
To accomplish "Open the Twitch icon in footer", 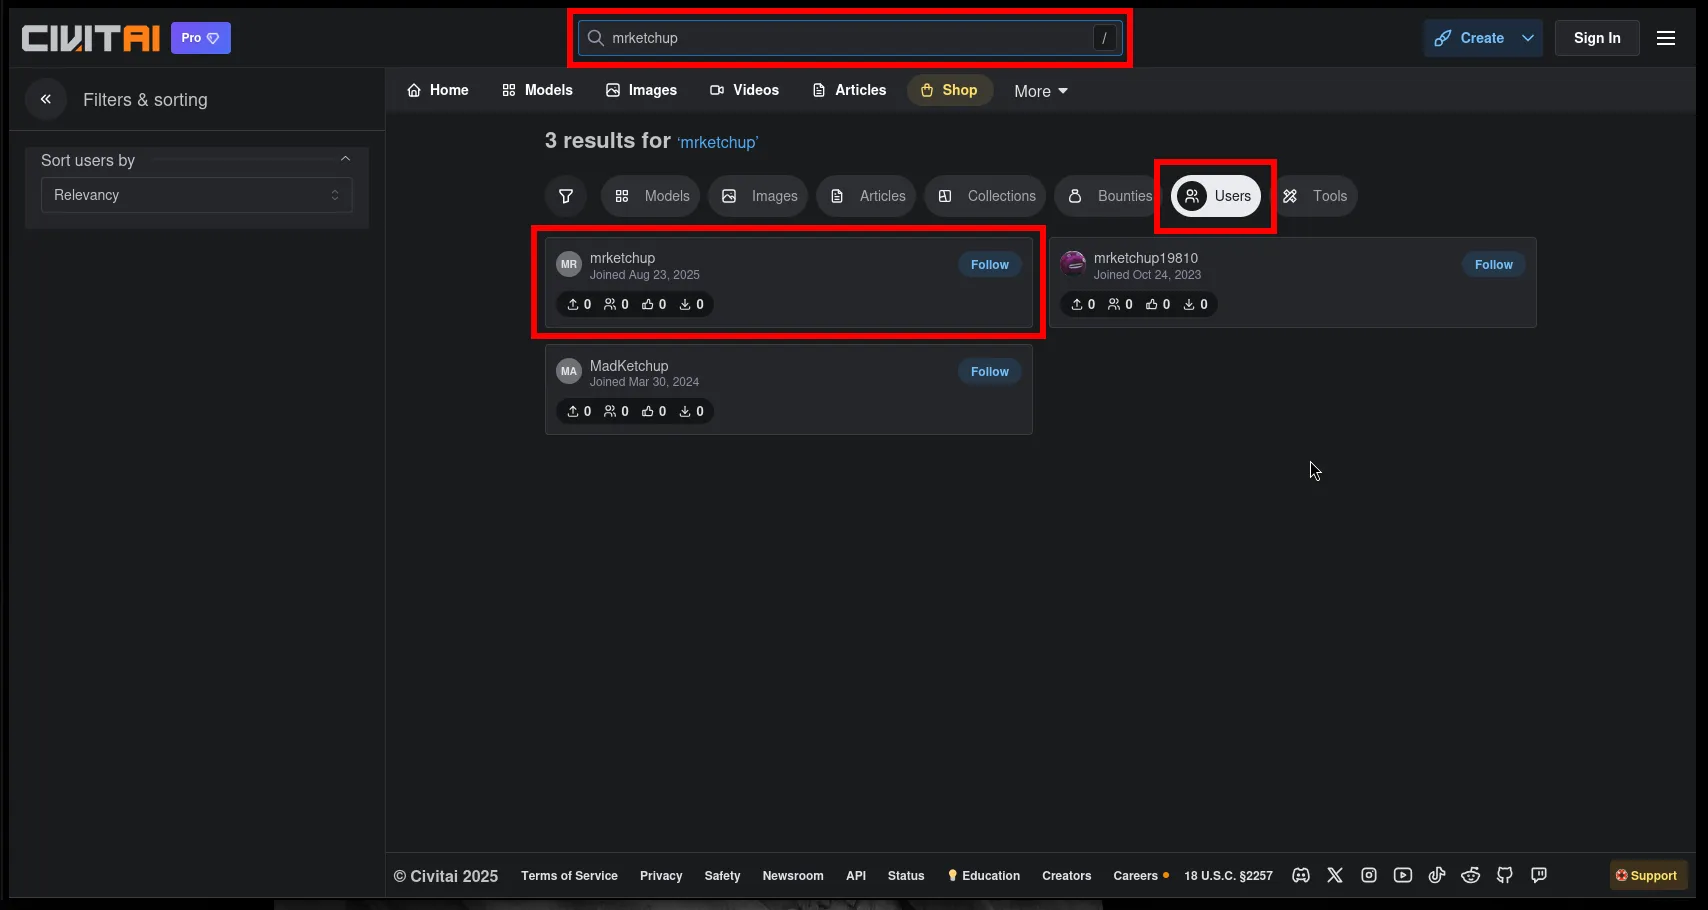I will click(1538, 875).
